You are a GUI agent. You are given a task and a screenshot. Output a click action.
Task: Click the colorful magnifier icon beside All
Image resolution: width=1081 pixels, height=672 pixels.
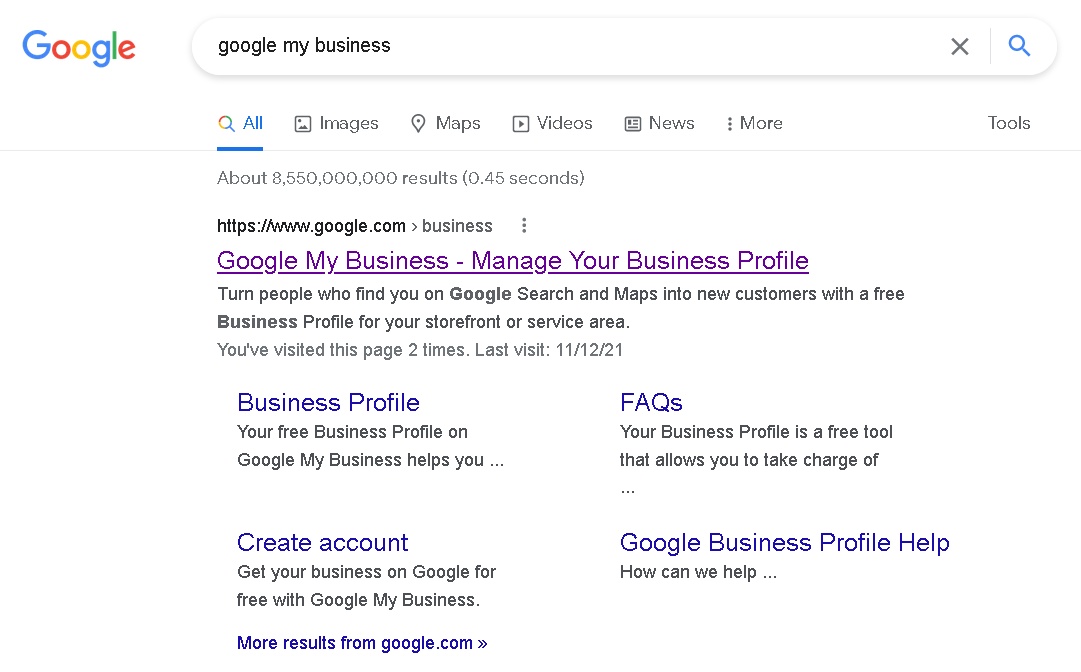point(226,124)
